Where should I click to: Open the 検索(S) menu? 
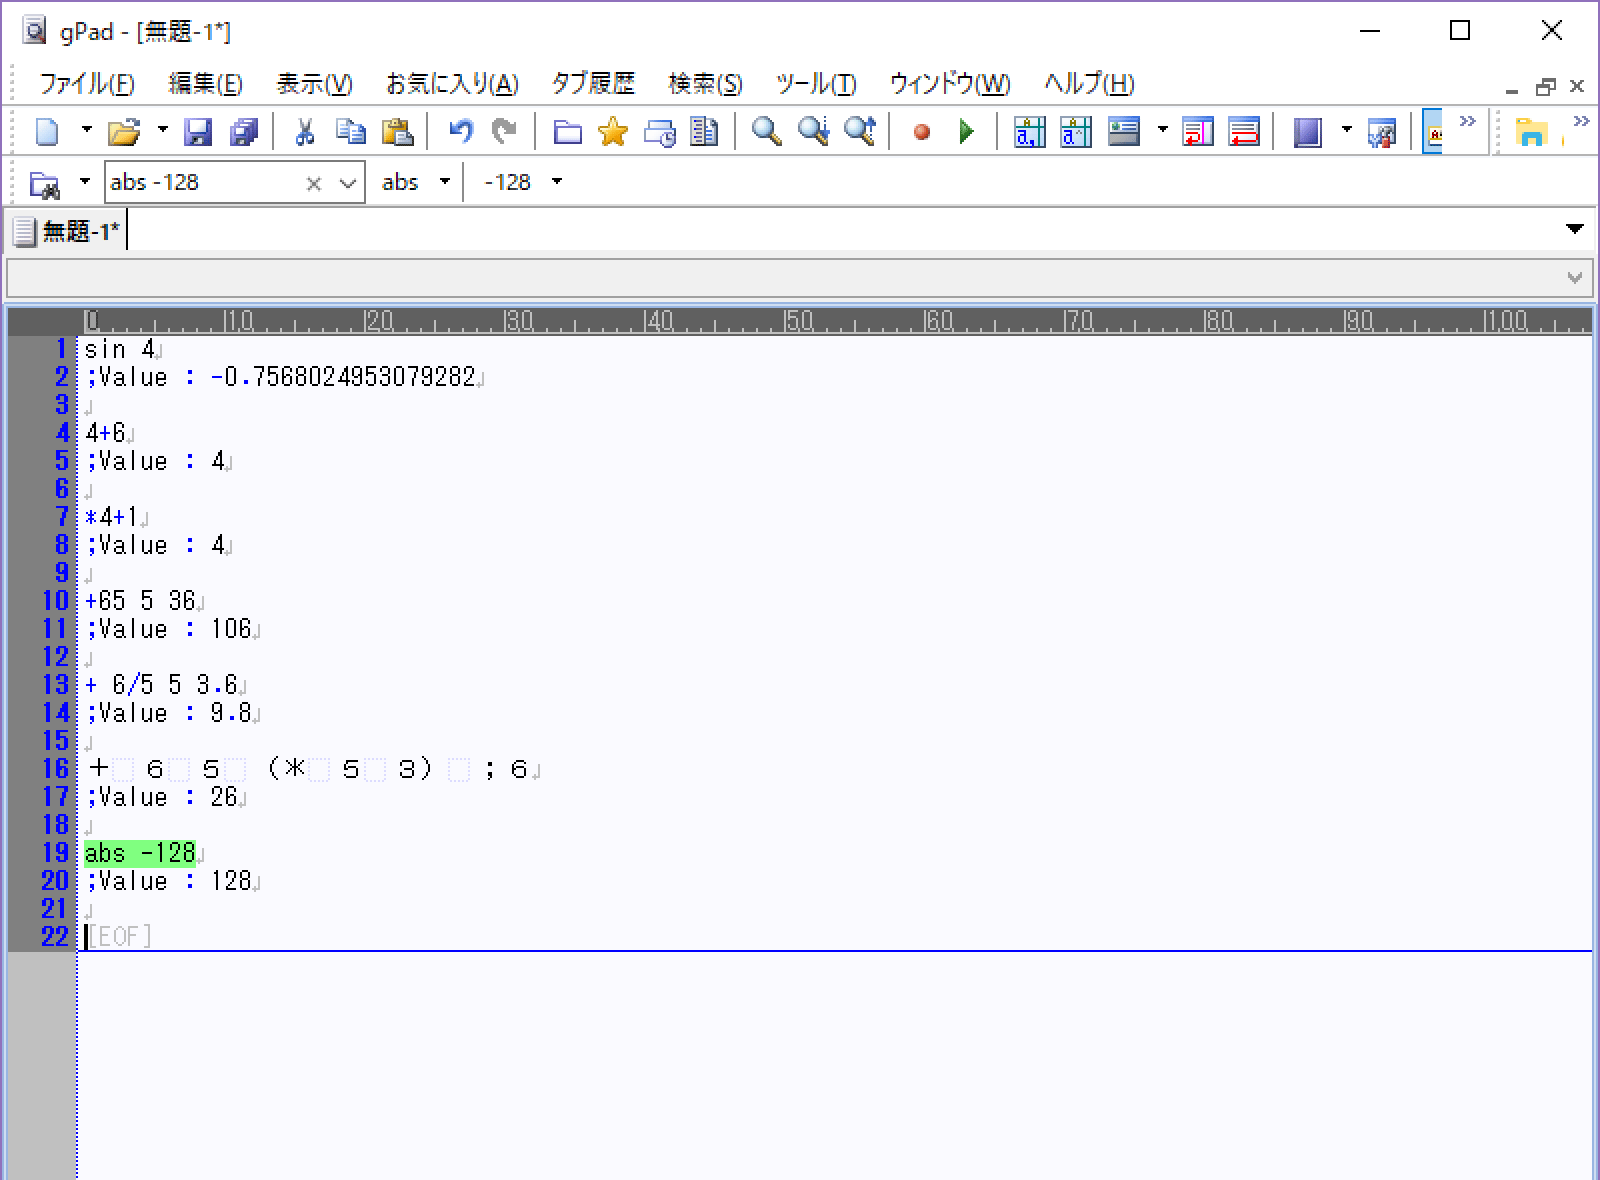pos(705,84)
